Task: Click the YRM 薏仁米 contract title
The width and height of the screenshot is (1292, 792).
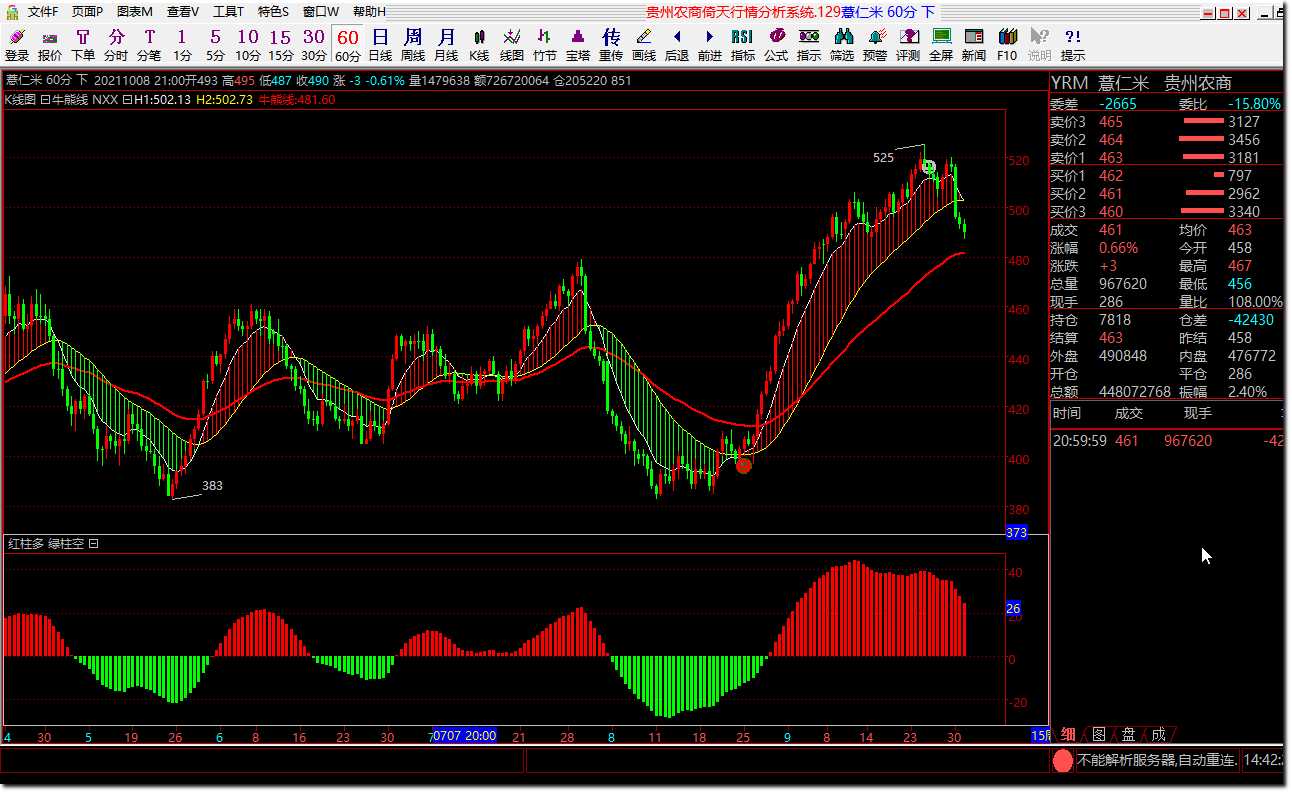Action: point(1141,83)
